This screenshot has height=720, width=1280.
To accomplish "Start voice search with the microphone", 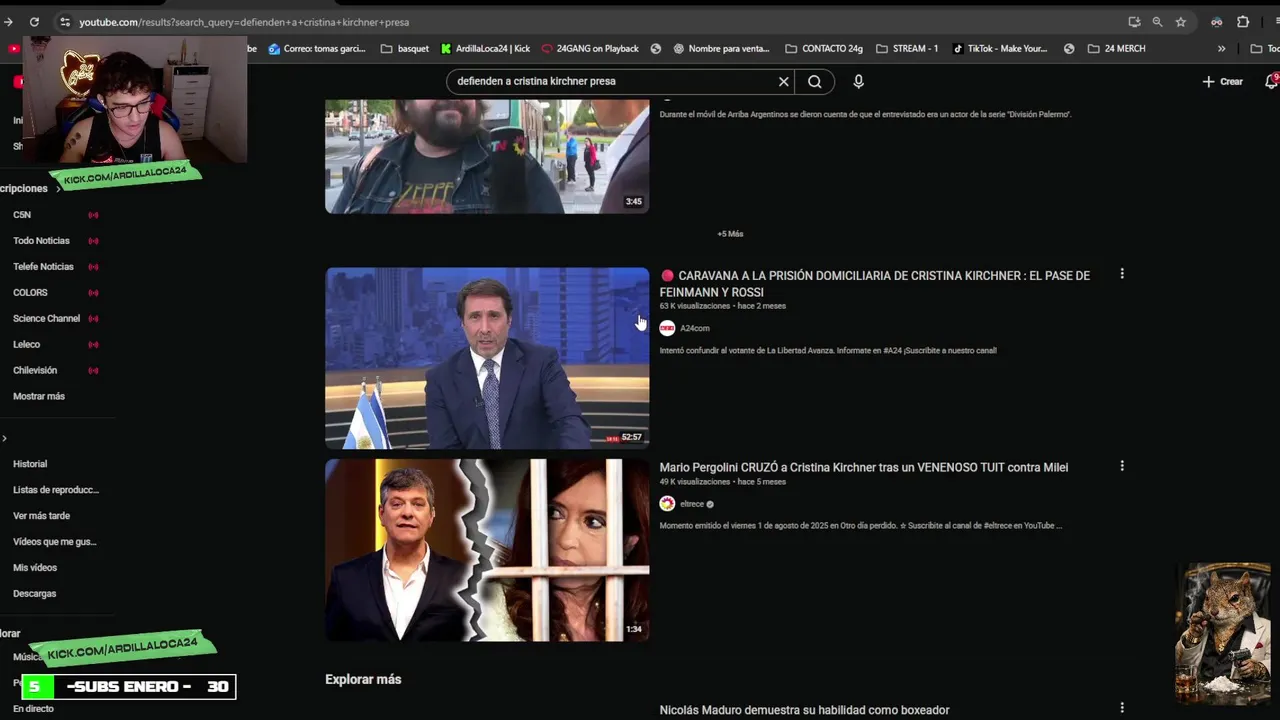I will point(858,81).
